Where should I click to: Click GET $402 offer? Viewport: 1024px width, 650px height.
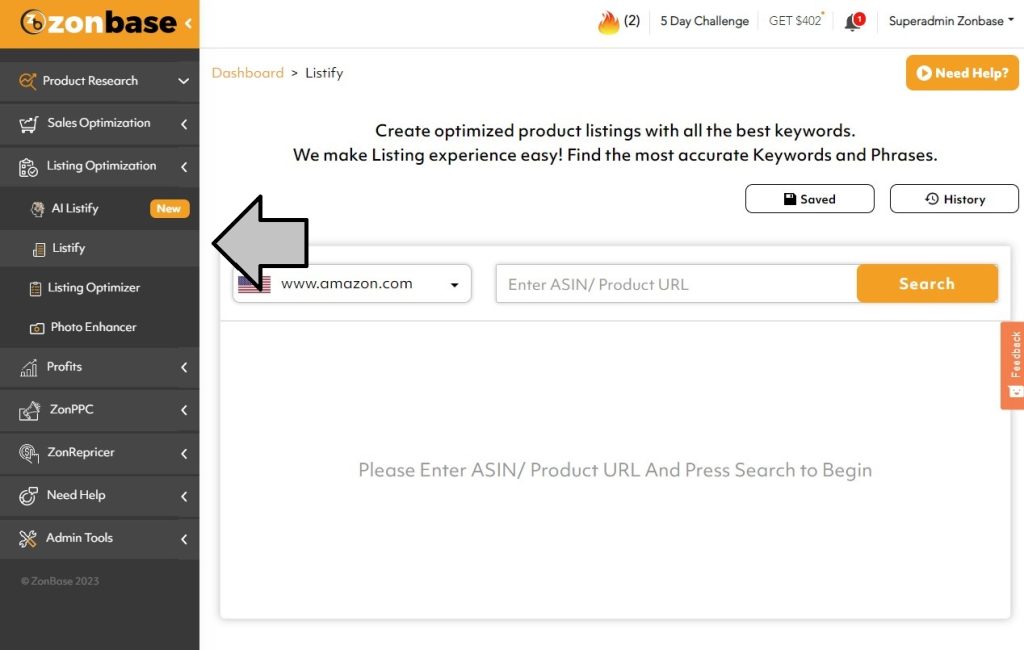796,20
